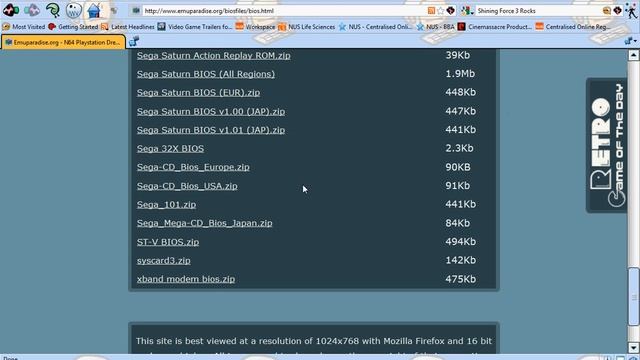Download Sega Saturn BIOS (EUR).zip
Viewport: 640px width, 360px height.
(198, 93)
